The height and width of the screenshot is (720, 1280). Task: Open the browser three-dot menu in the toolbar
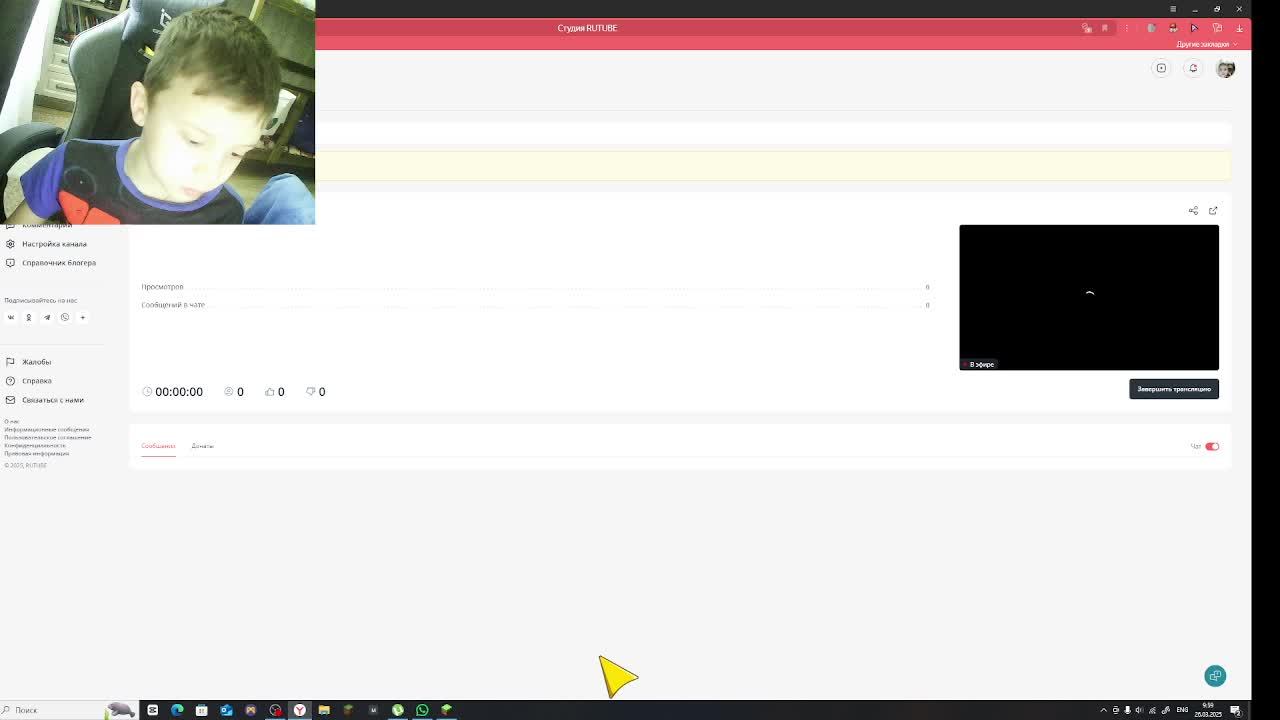(x=1127, y=28)
